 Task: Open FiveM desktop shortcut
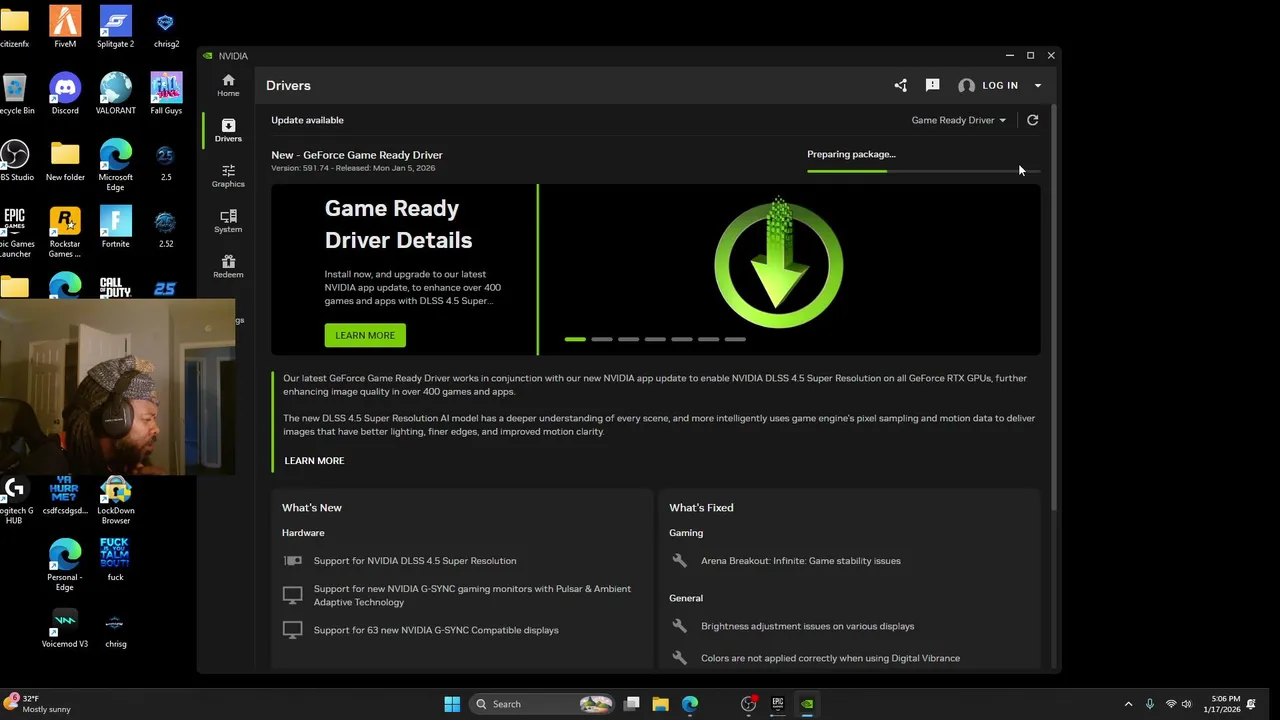pyautogui.click(x=65, y=28)
